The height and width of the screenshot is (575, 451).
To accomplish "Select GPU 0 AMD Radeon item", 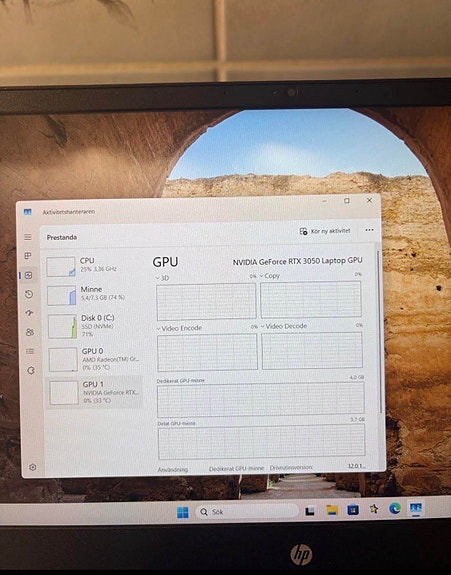I will [x=95, y=359].
